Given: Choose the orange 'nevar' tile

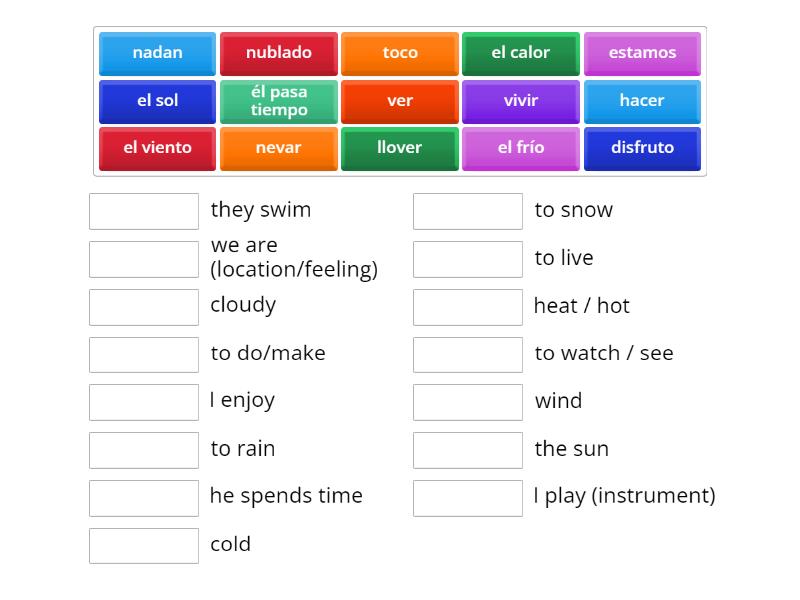Looking at the screenshot, I should (x=279, y=148).
